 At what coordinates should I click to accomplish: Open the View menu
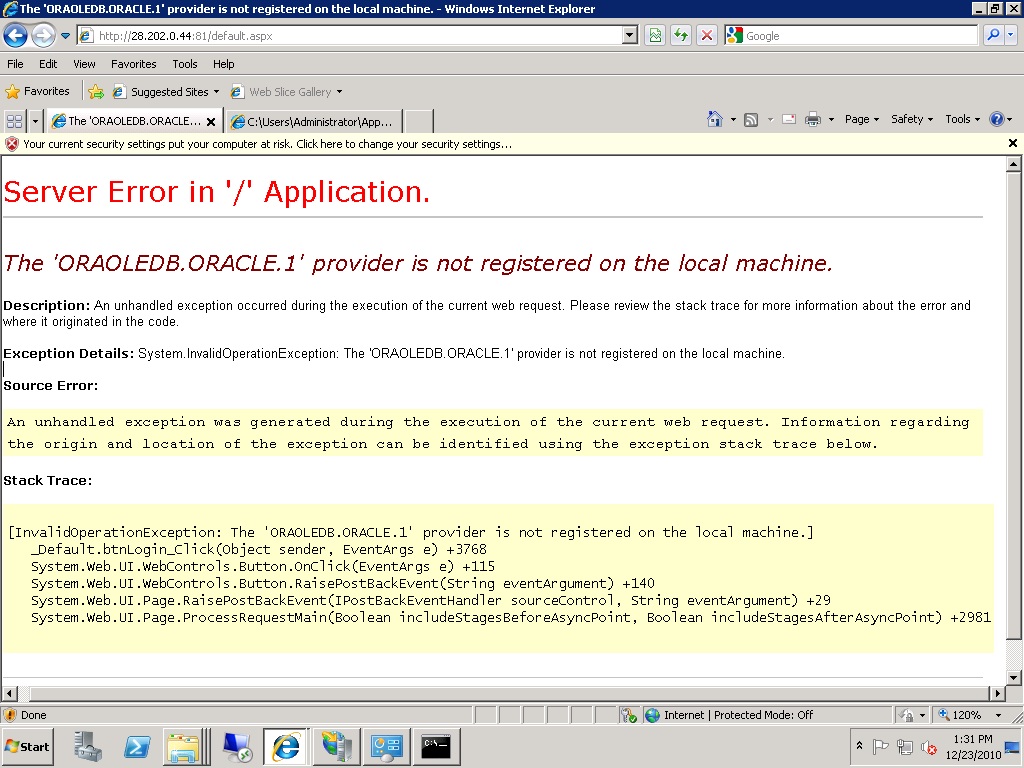coord(84,64)
